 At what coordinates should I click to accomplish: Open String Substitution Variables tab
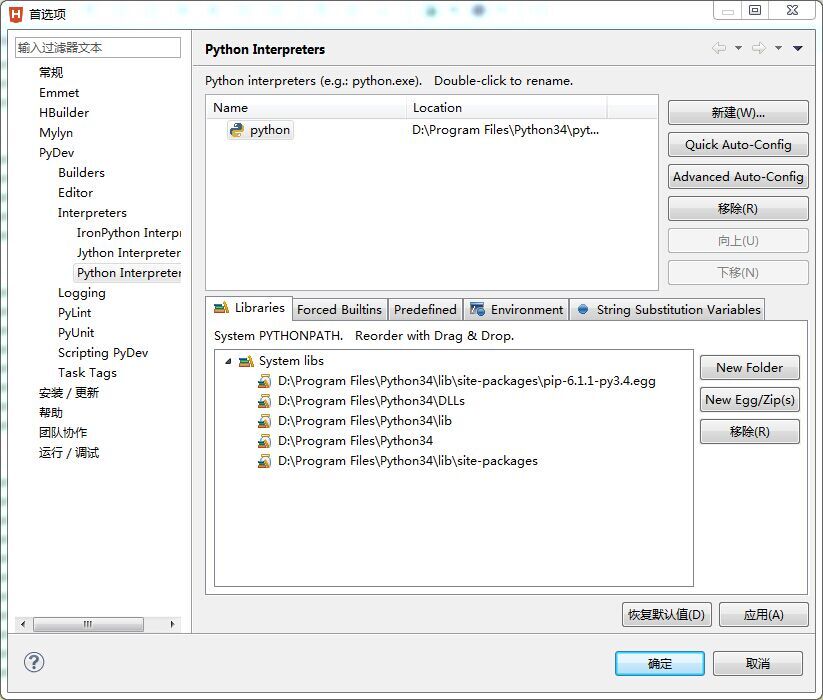tap(668, 310)
